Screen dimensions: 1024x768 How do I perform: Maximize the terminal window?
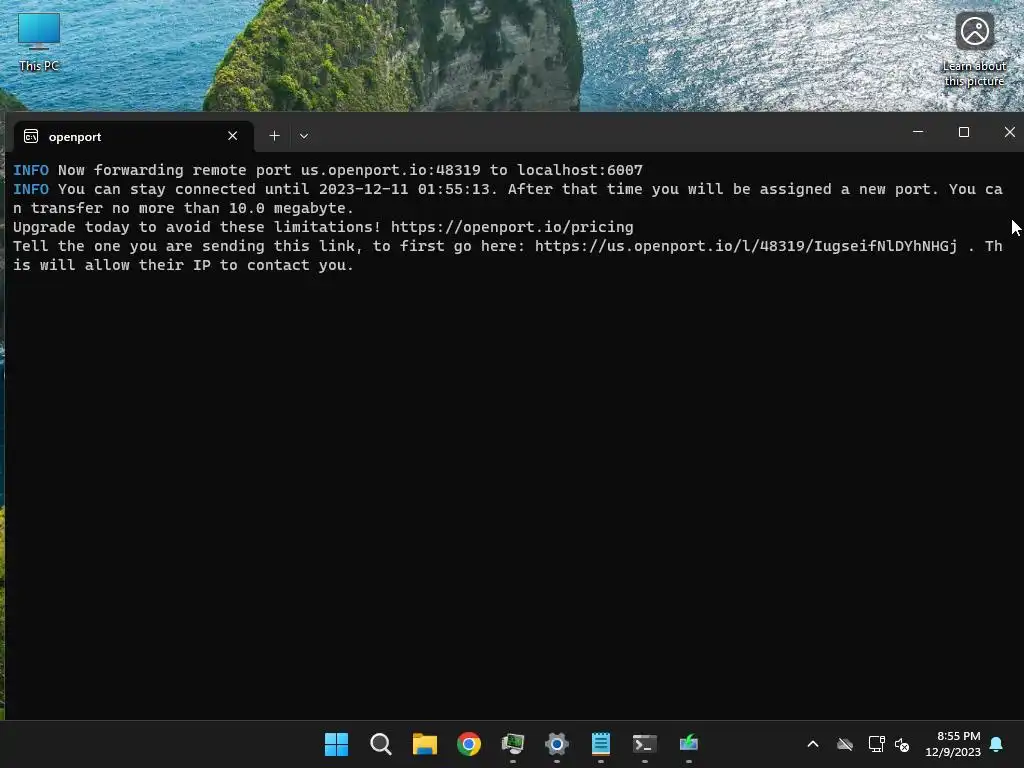[963, 132]
